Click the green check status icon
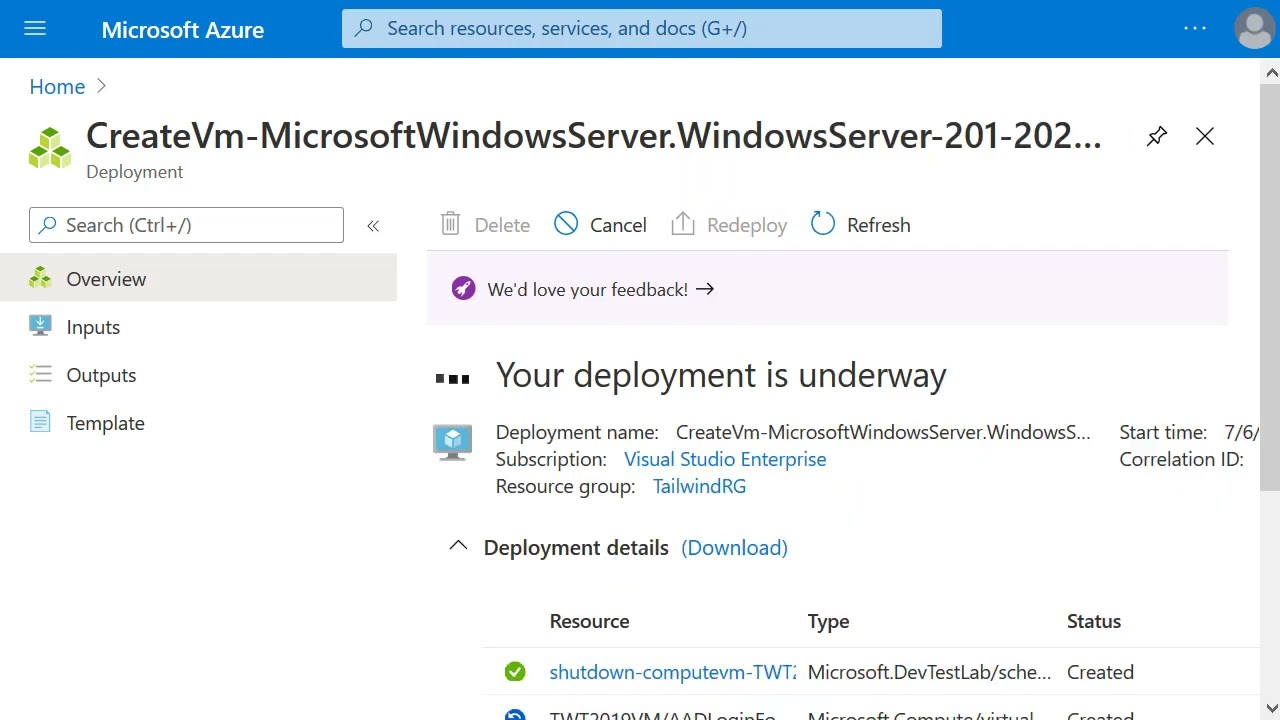 [x=515, y=672]
